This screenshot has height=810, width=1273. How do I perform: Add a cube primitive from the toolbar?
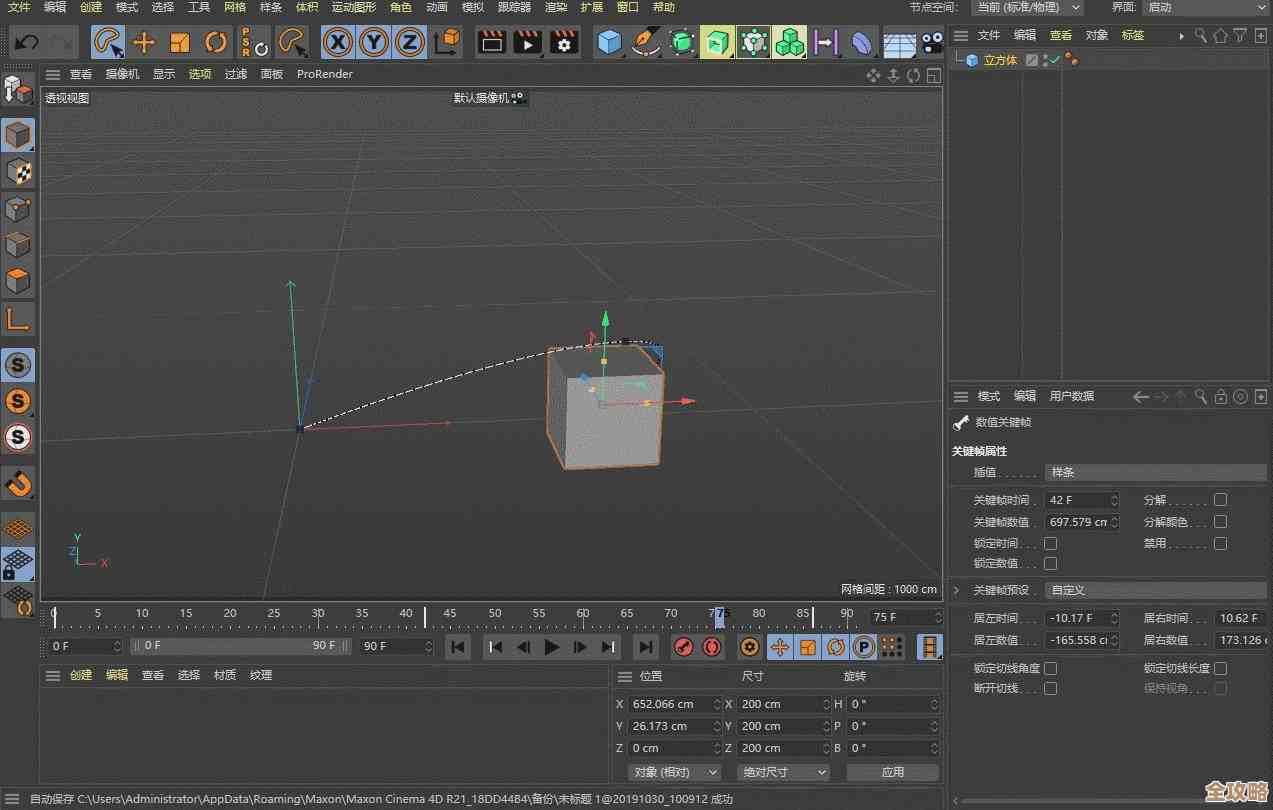(x=609, y=42)
